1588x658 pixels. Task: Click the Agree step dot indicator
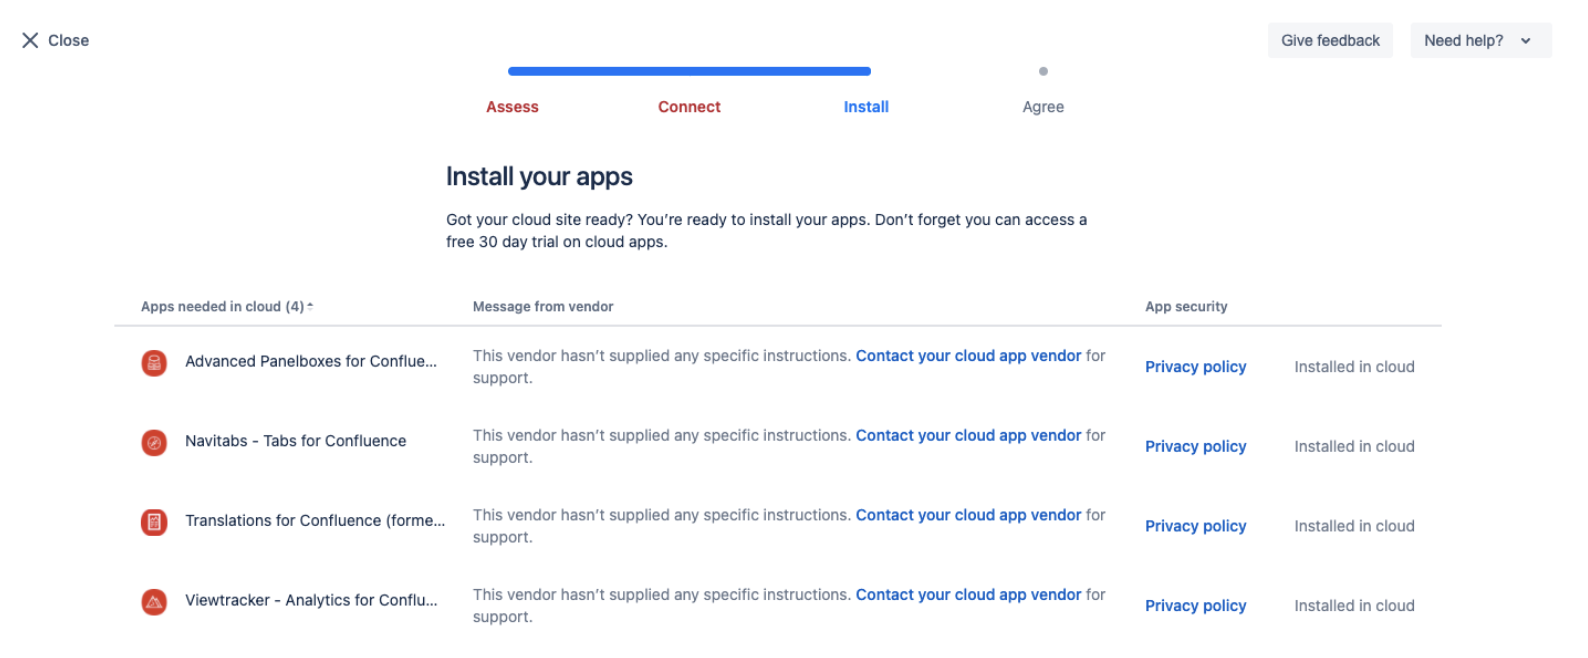coord(1043,71)
